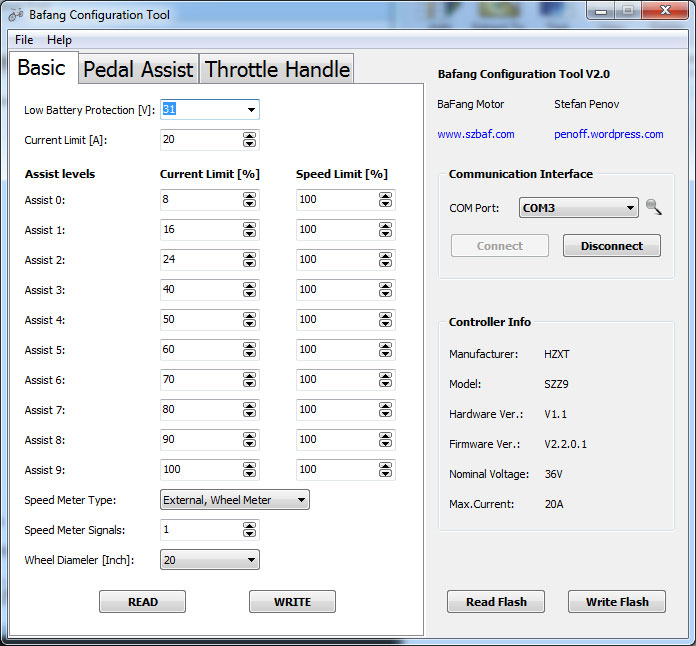Click the COM port search magnifier icon
This screenshot has width=696, height=646.
click(653, 207)
